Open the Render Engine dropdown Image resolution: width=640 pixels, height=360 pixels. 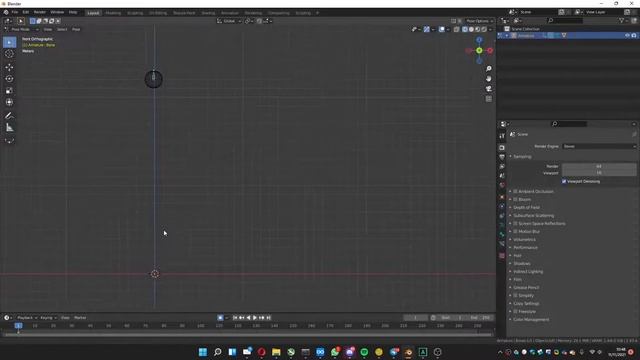pos(599,146)
